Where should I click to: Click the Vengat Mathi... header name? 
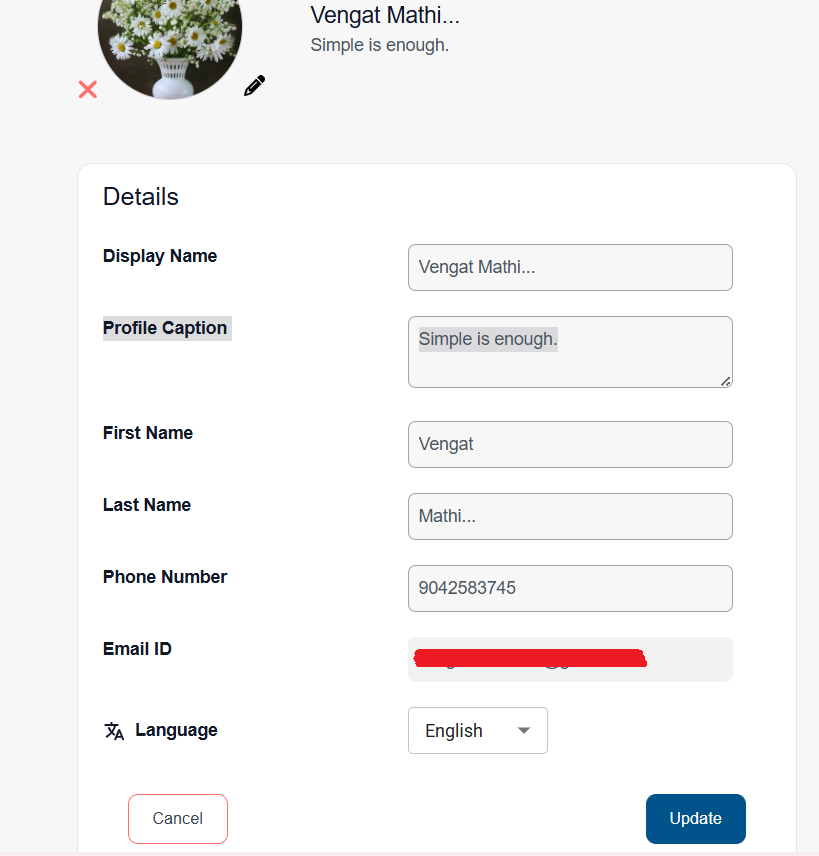click(385, 15)
